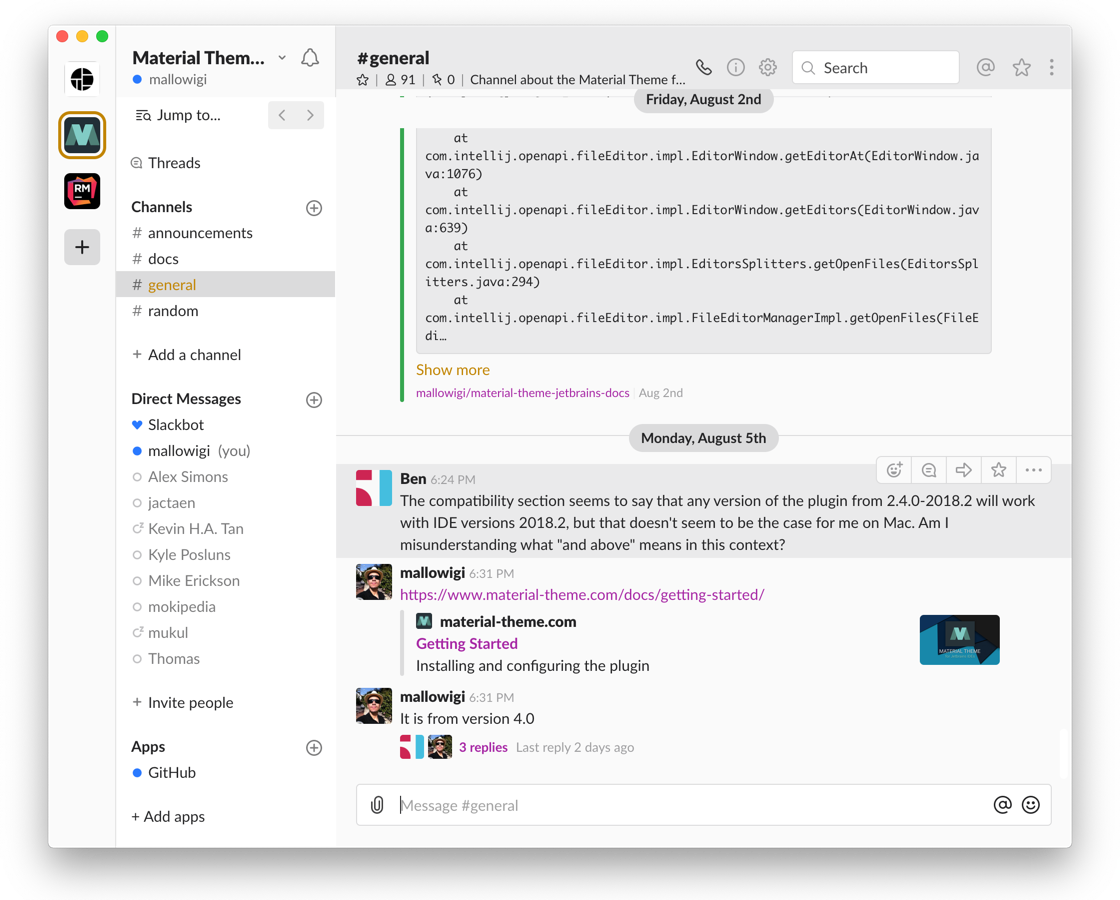Open the Getting Started link preview title
The image size is (1120, 900).
click(x=467, y=644)
